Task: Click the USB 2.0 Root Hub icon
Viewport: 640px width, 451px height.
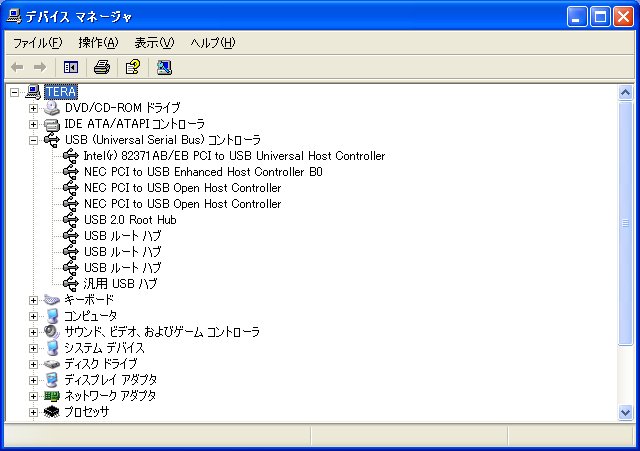Action: pyautogui.click(x=71, y=220)
